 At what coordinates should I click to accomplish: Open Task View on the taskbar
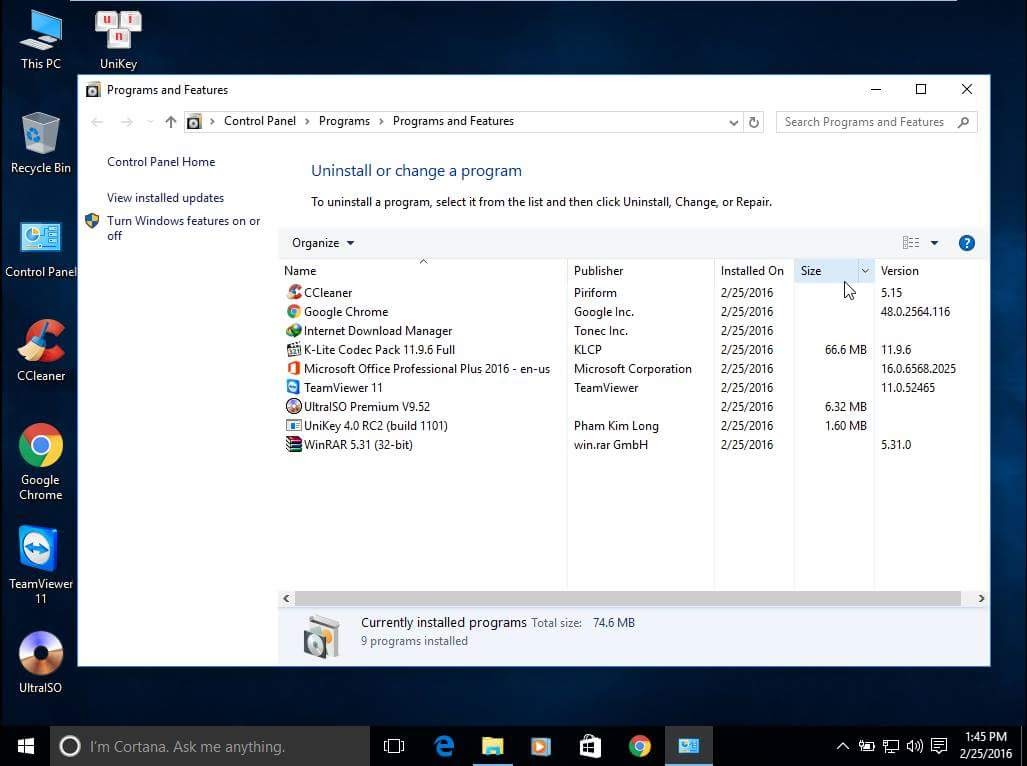point(394,746)
